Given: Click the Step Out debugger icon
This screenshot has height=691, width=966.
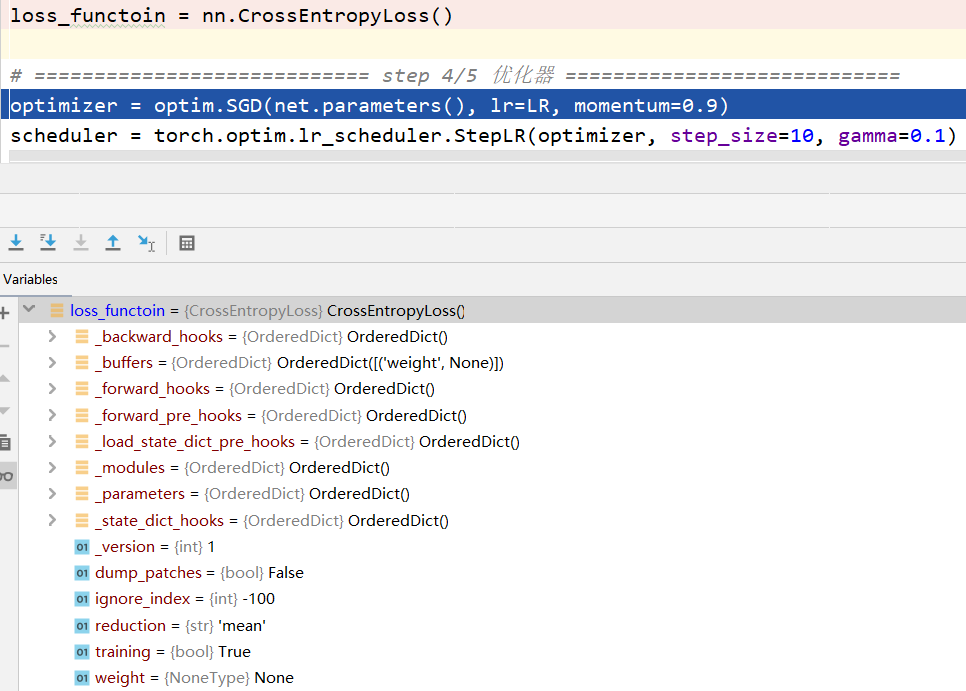Looking at the screenshot, I should 113,243.
